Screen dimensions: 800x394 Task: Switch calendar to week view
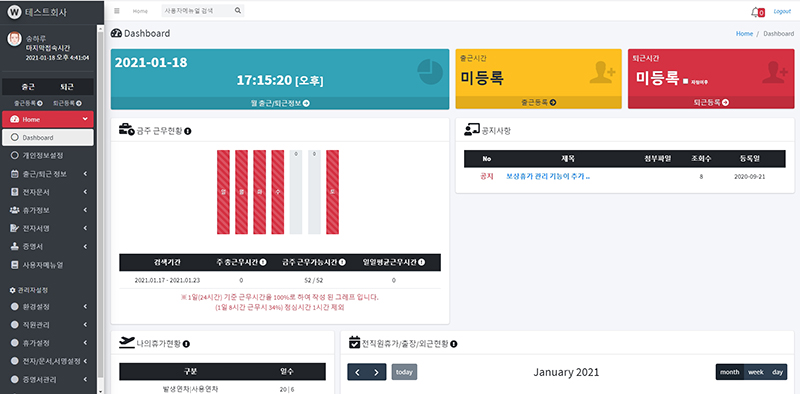756,372
